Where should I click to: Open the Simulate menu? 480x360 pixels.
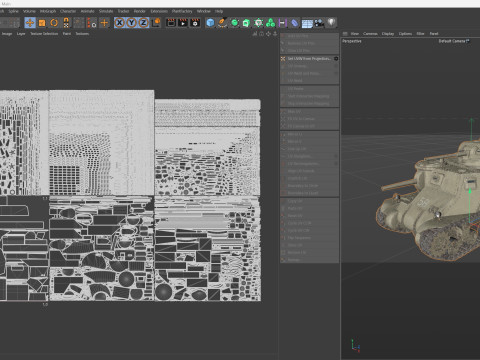[x=106, y=11]
